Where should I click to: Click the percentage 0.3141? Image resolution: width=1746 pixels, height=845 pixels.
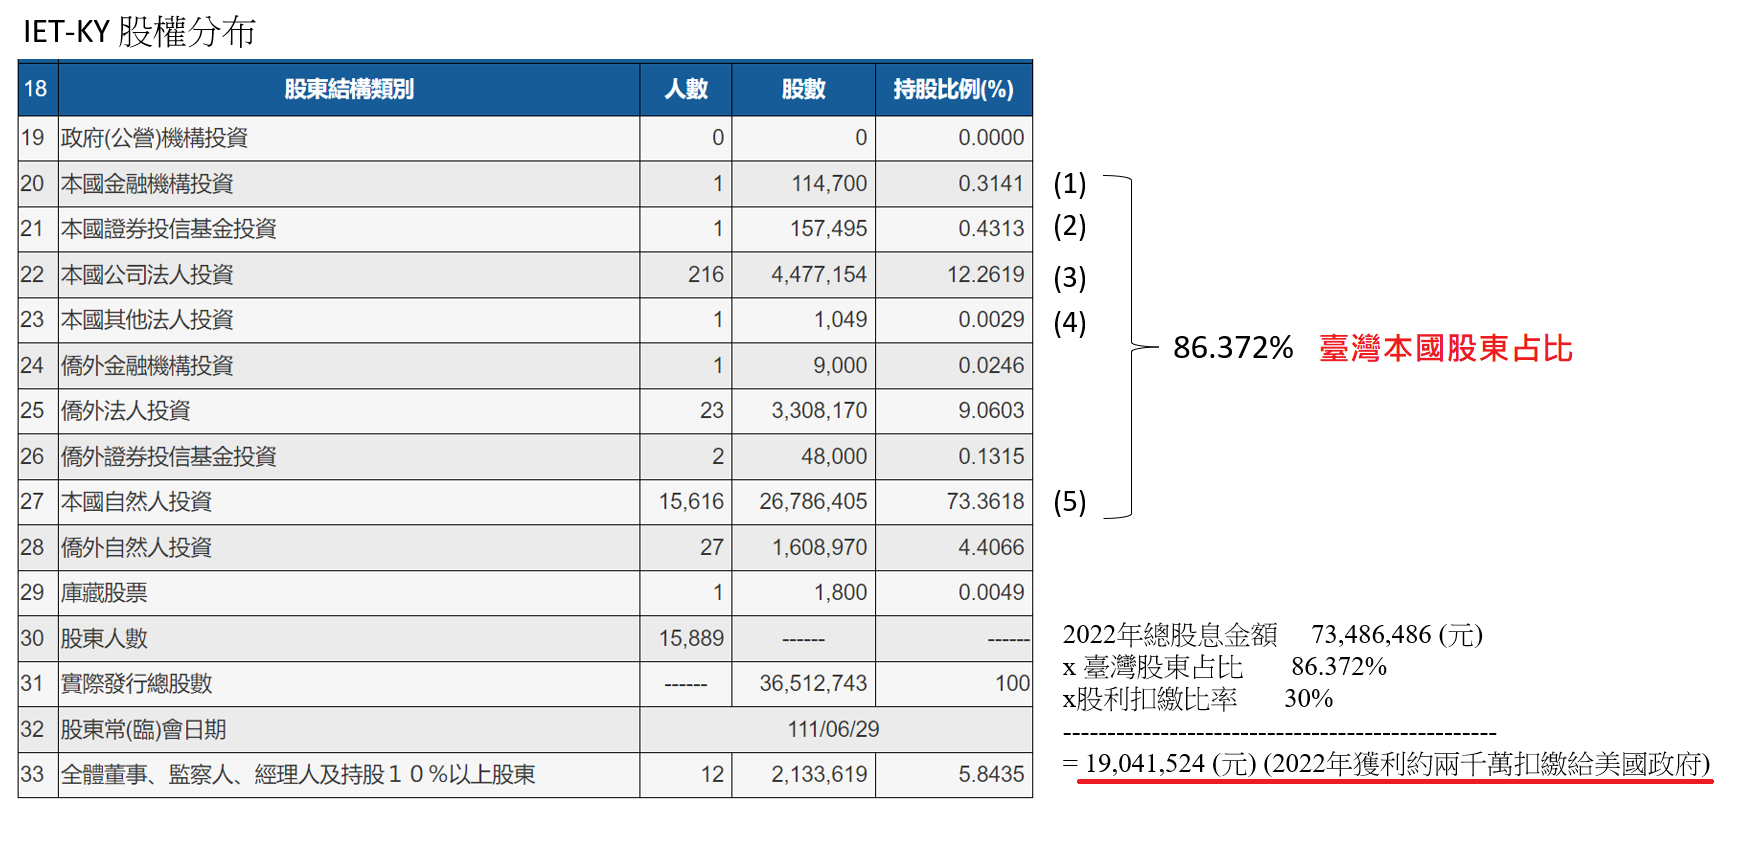point(991,184)
